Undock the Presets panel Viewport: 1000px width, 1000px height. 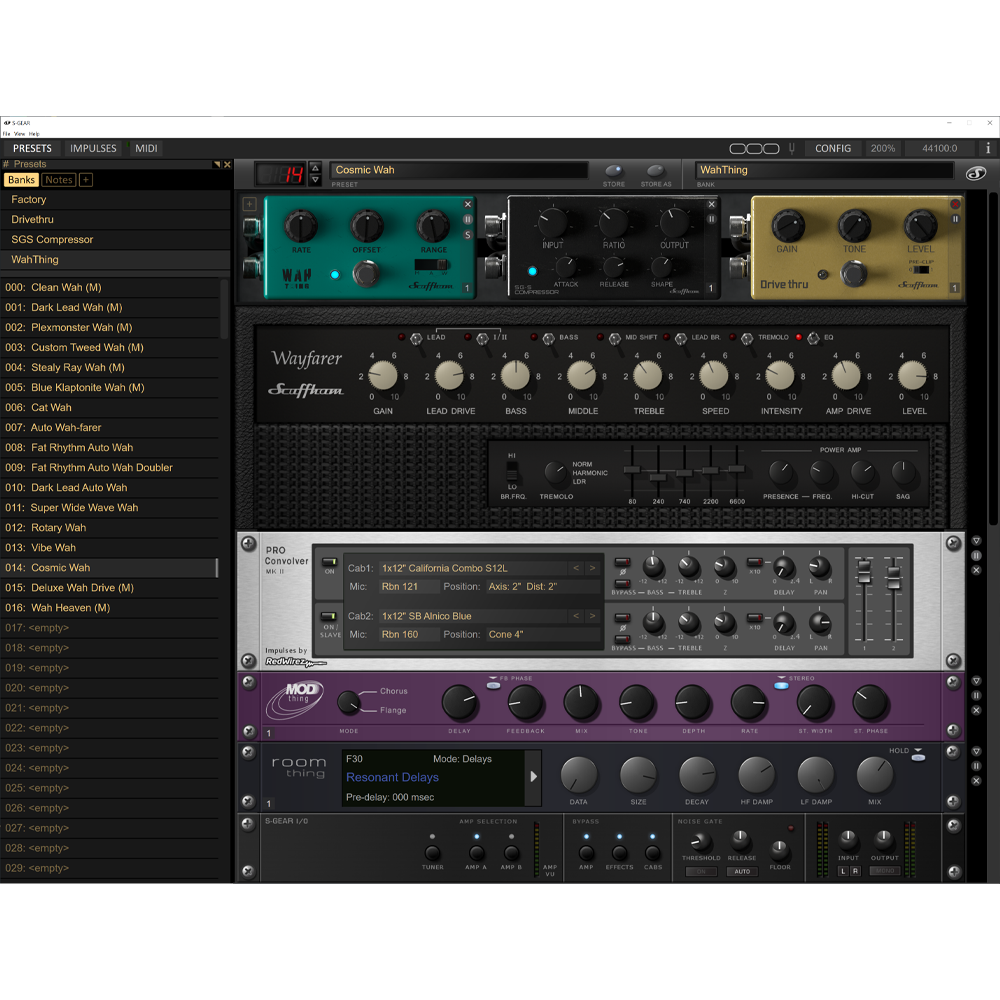(217, 165)
